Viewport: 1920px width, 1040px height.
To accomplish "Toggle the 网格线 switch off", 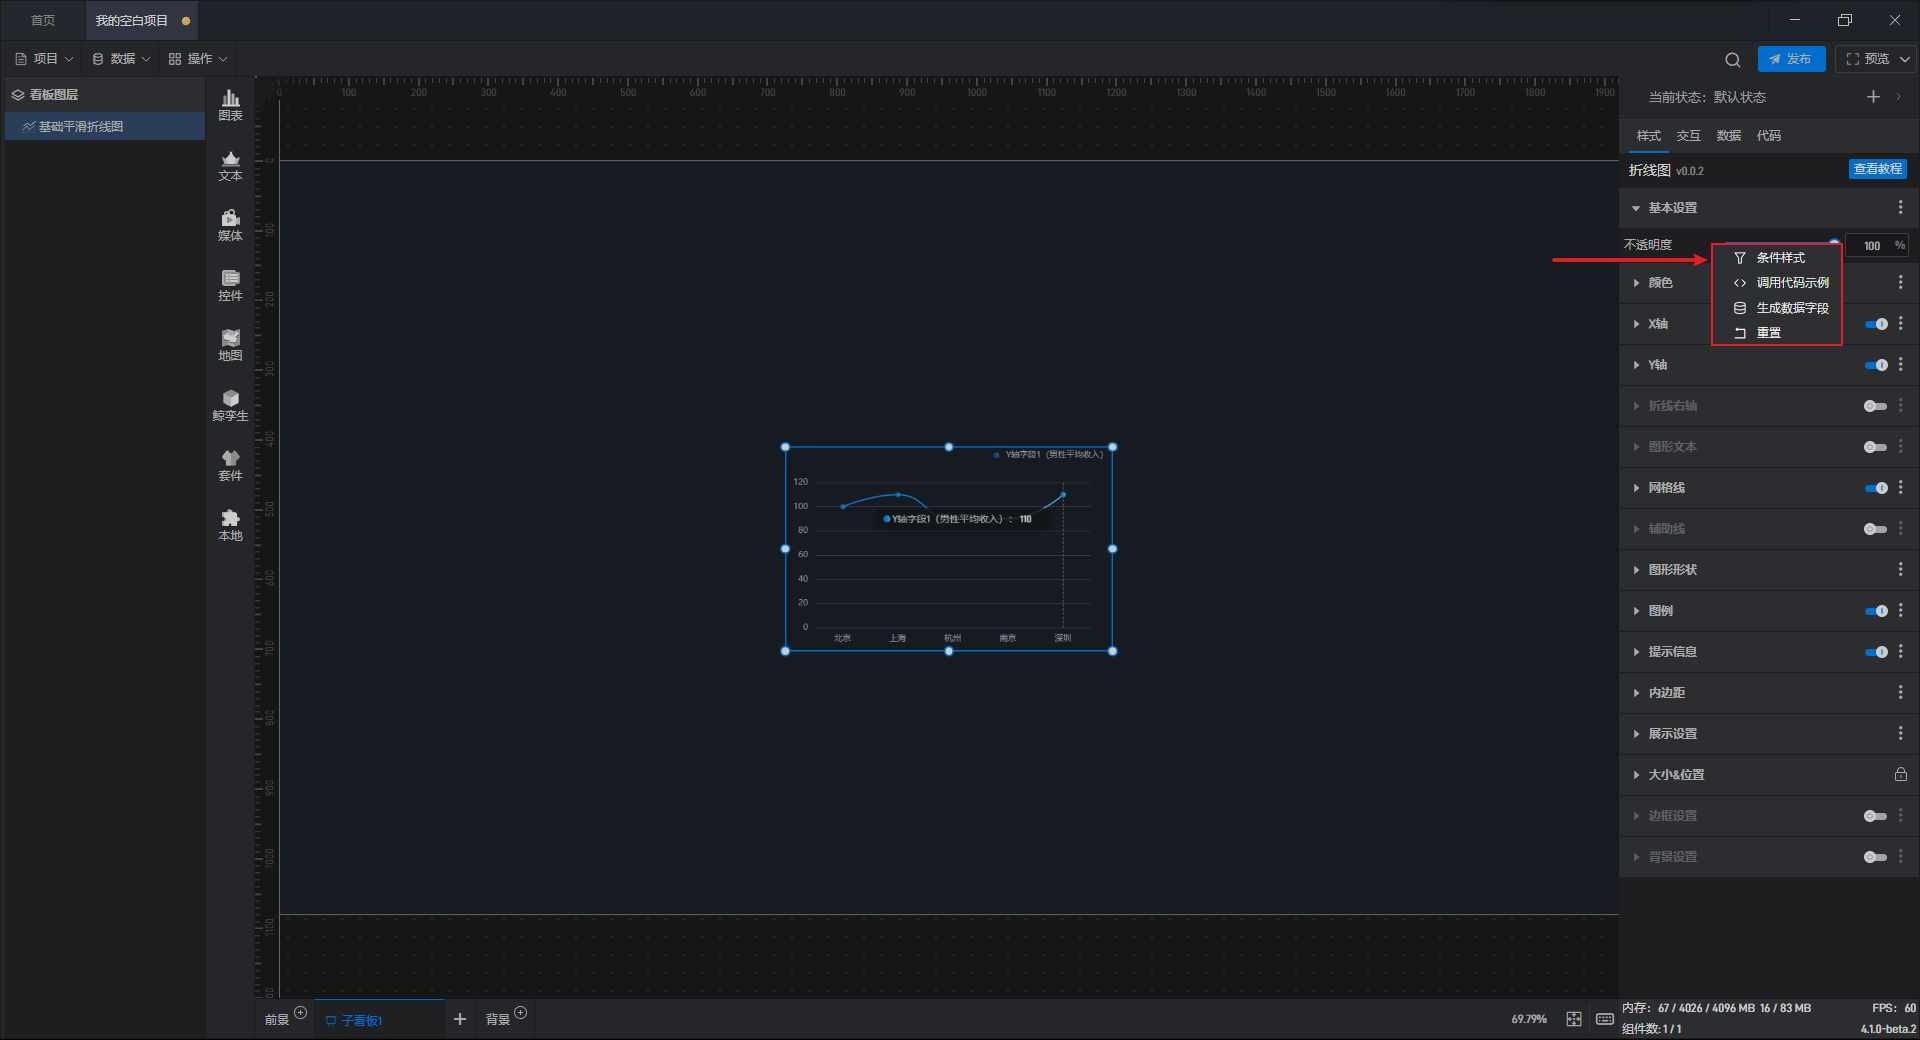I will click(1876, 488).
